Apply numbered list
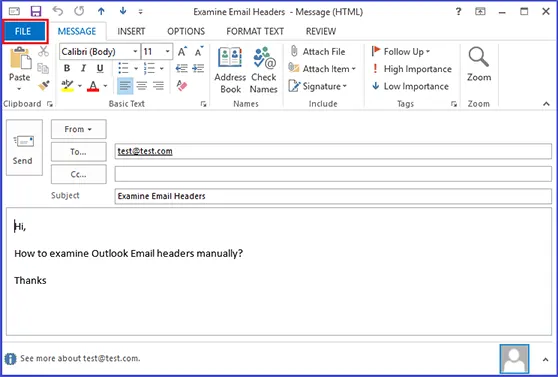Viewport: 558px width, 377px height. point(149,68)
